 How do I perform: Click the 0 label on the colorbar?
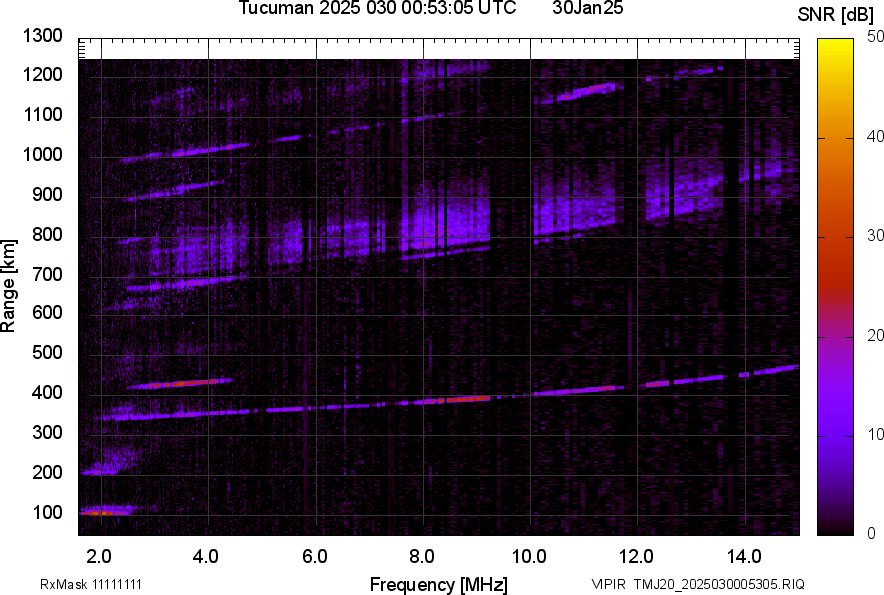pos(872,533)
